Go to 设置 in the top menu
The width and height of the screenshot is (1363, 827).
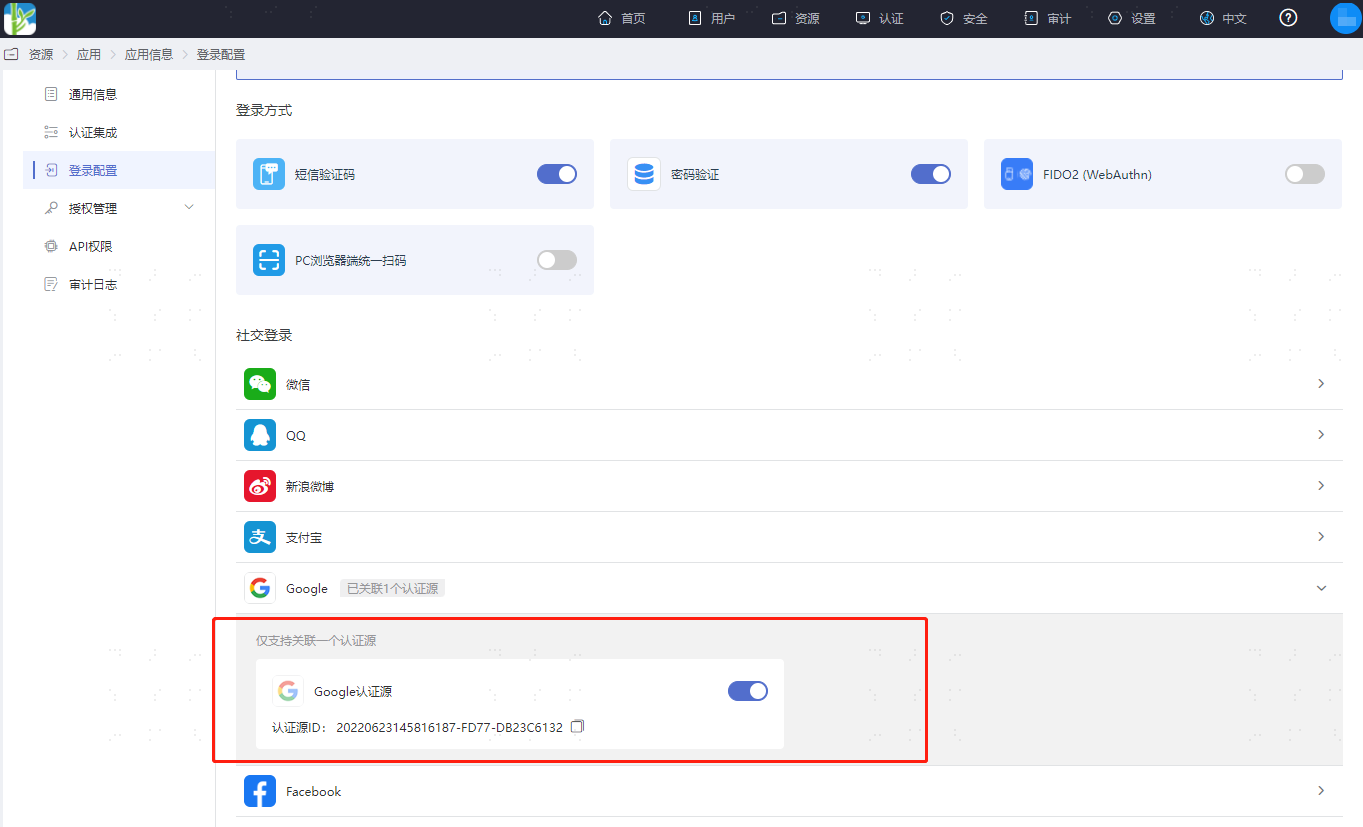pos(1132,18)
